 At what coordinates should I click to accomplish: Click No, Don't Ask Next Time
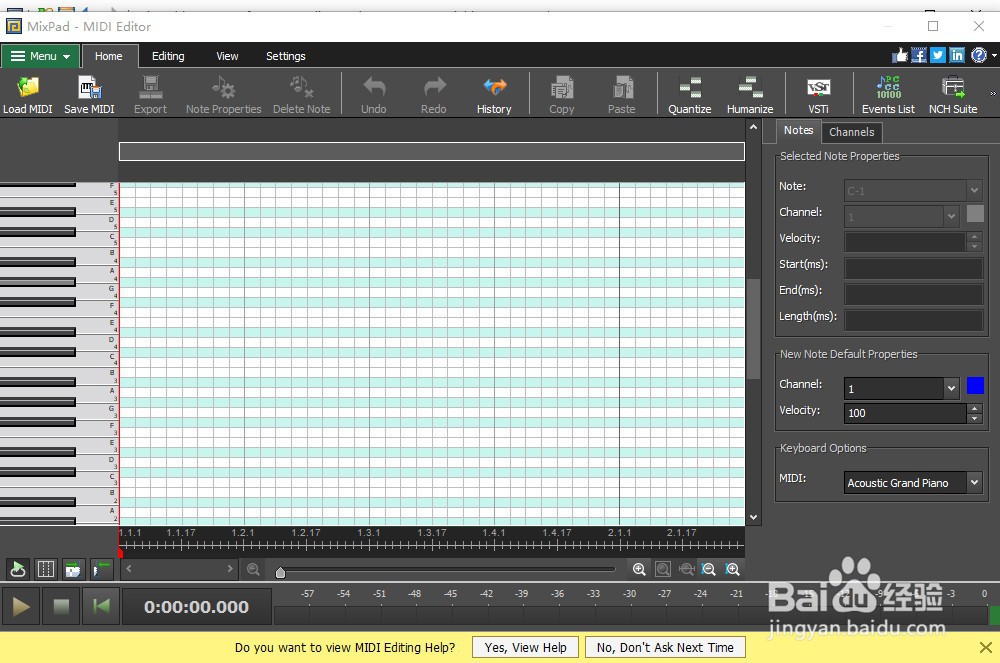pos(665,647)
